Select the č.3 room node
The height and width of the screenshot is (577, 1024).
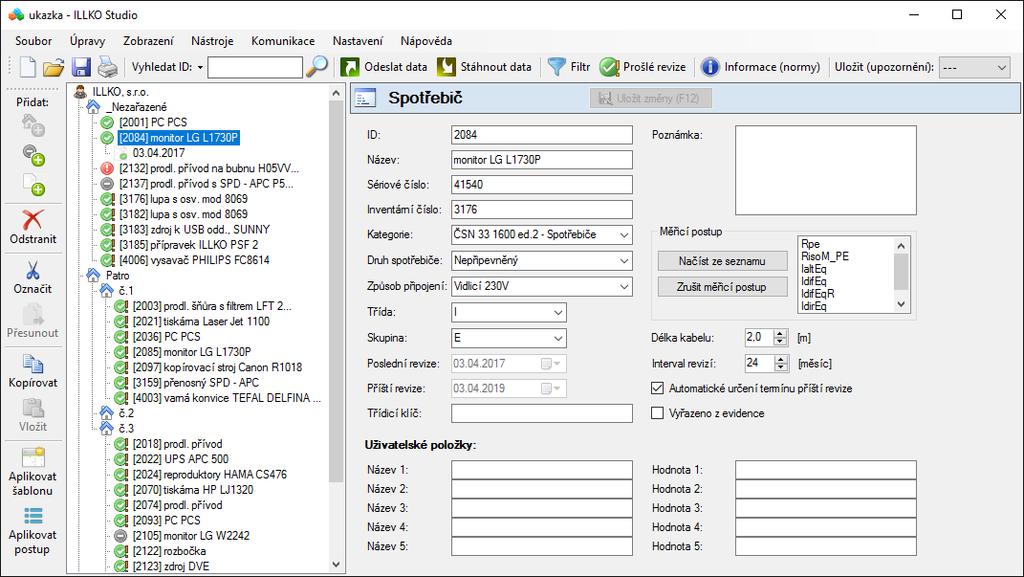click(126, 429)
